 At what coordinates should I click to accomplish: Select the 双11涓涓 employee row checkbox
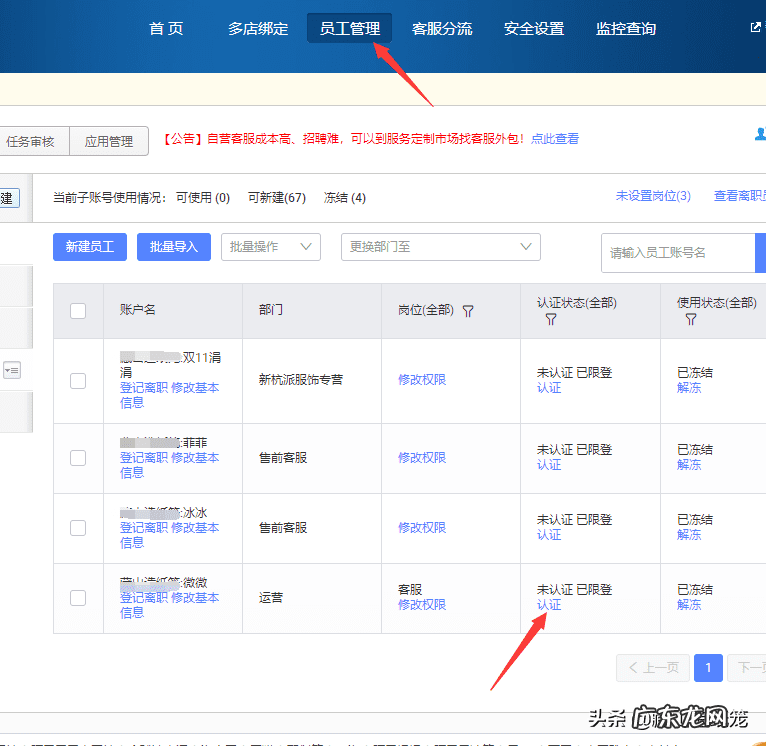click(78, 380)
